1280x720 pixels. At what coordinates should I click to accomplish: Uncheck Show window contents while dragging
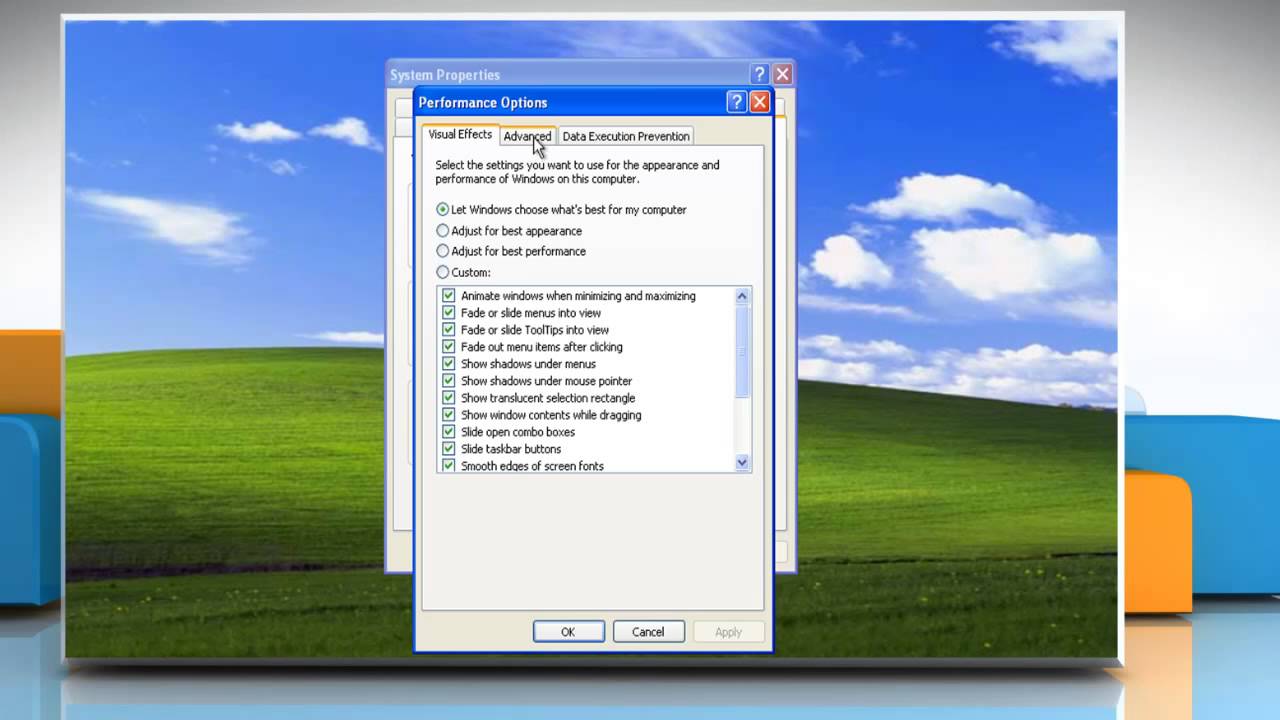[448, 415]
